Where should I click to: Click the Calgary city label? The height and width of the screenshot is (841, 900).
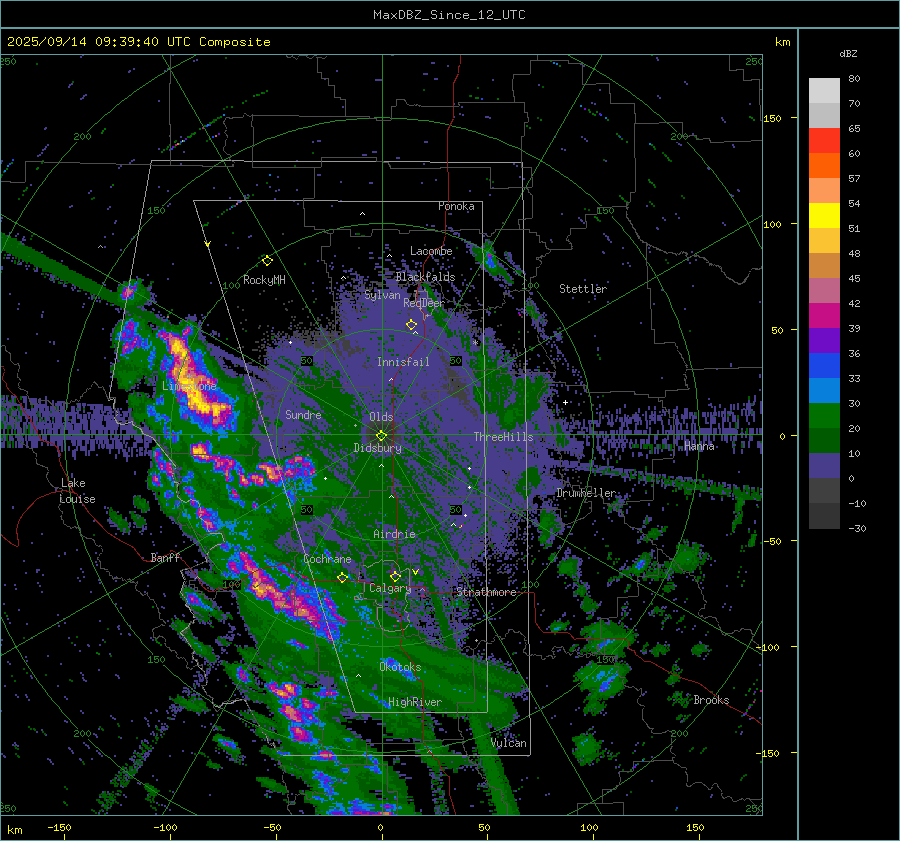coord(390,588)
